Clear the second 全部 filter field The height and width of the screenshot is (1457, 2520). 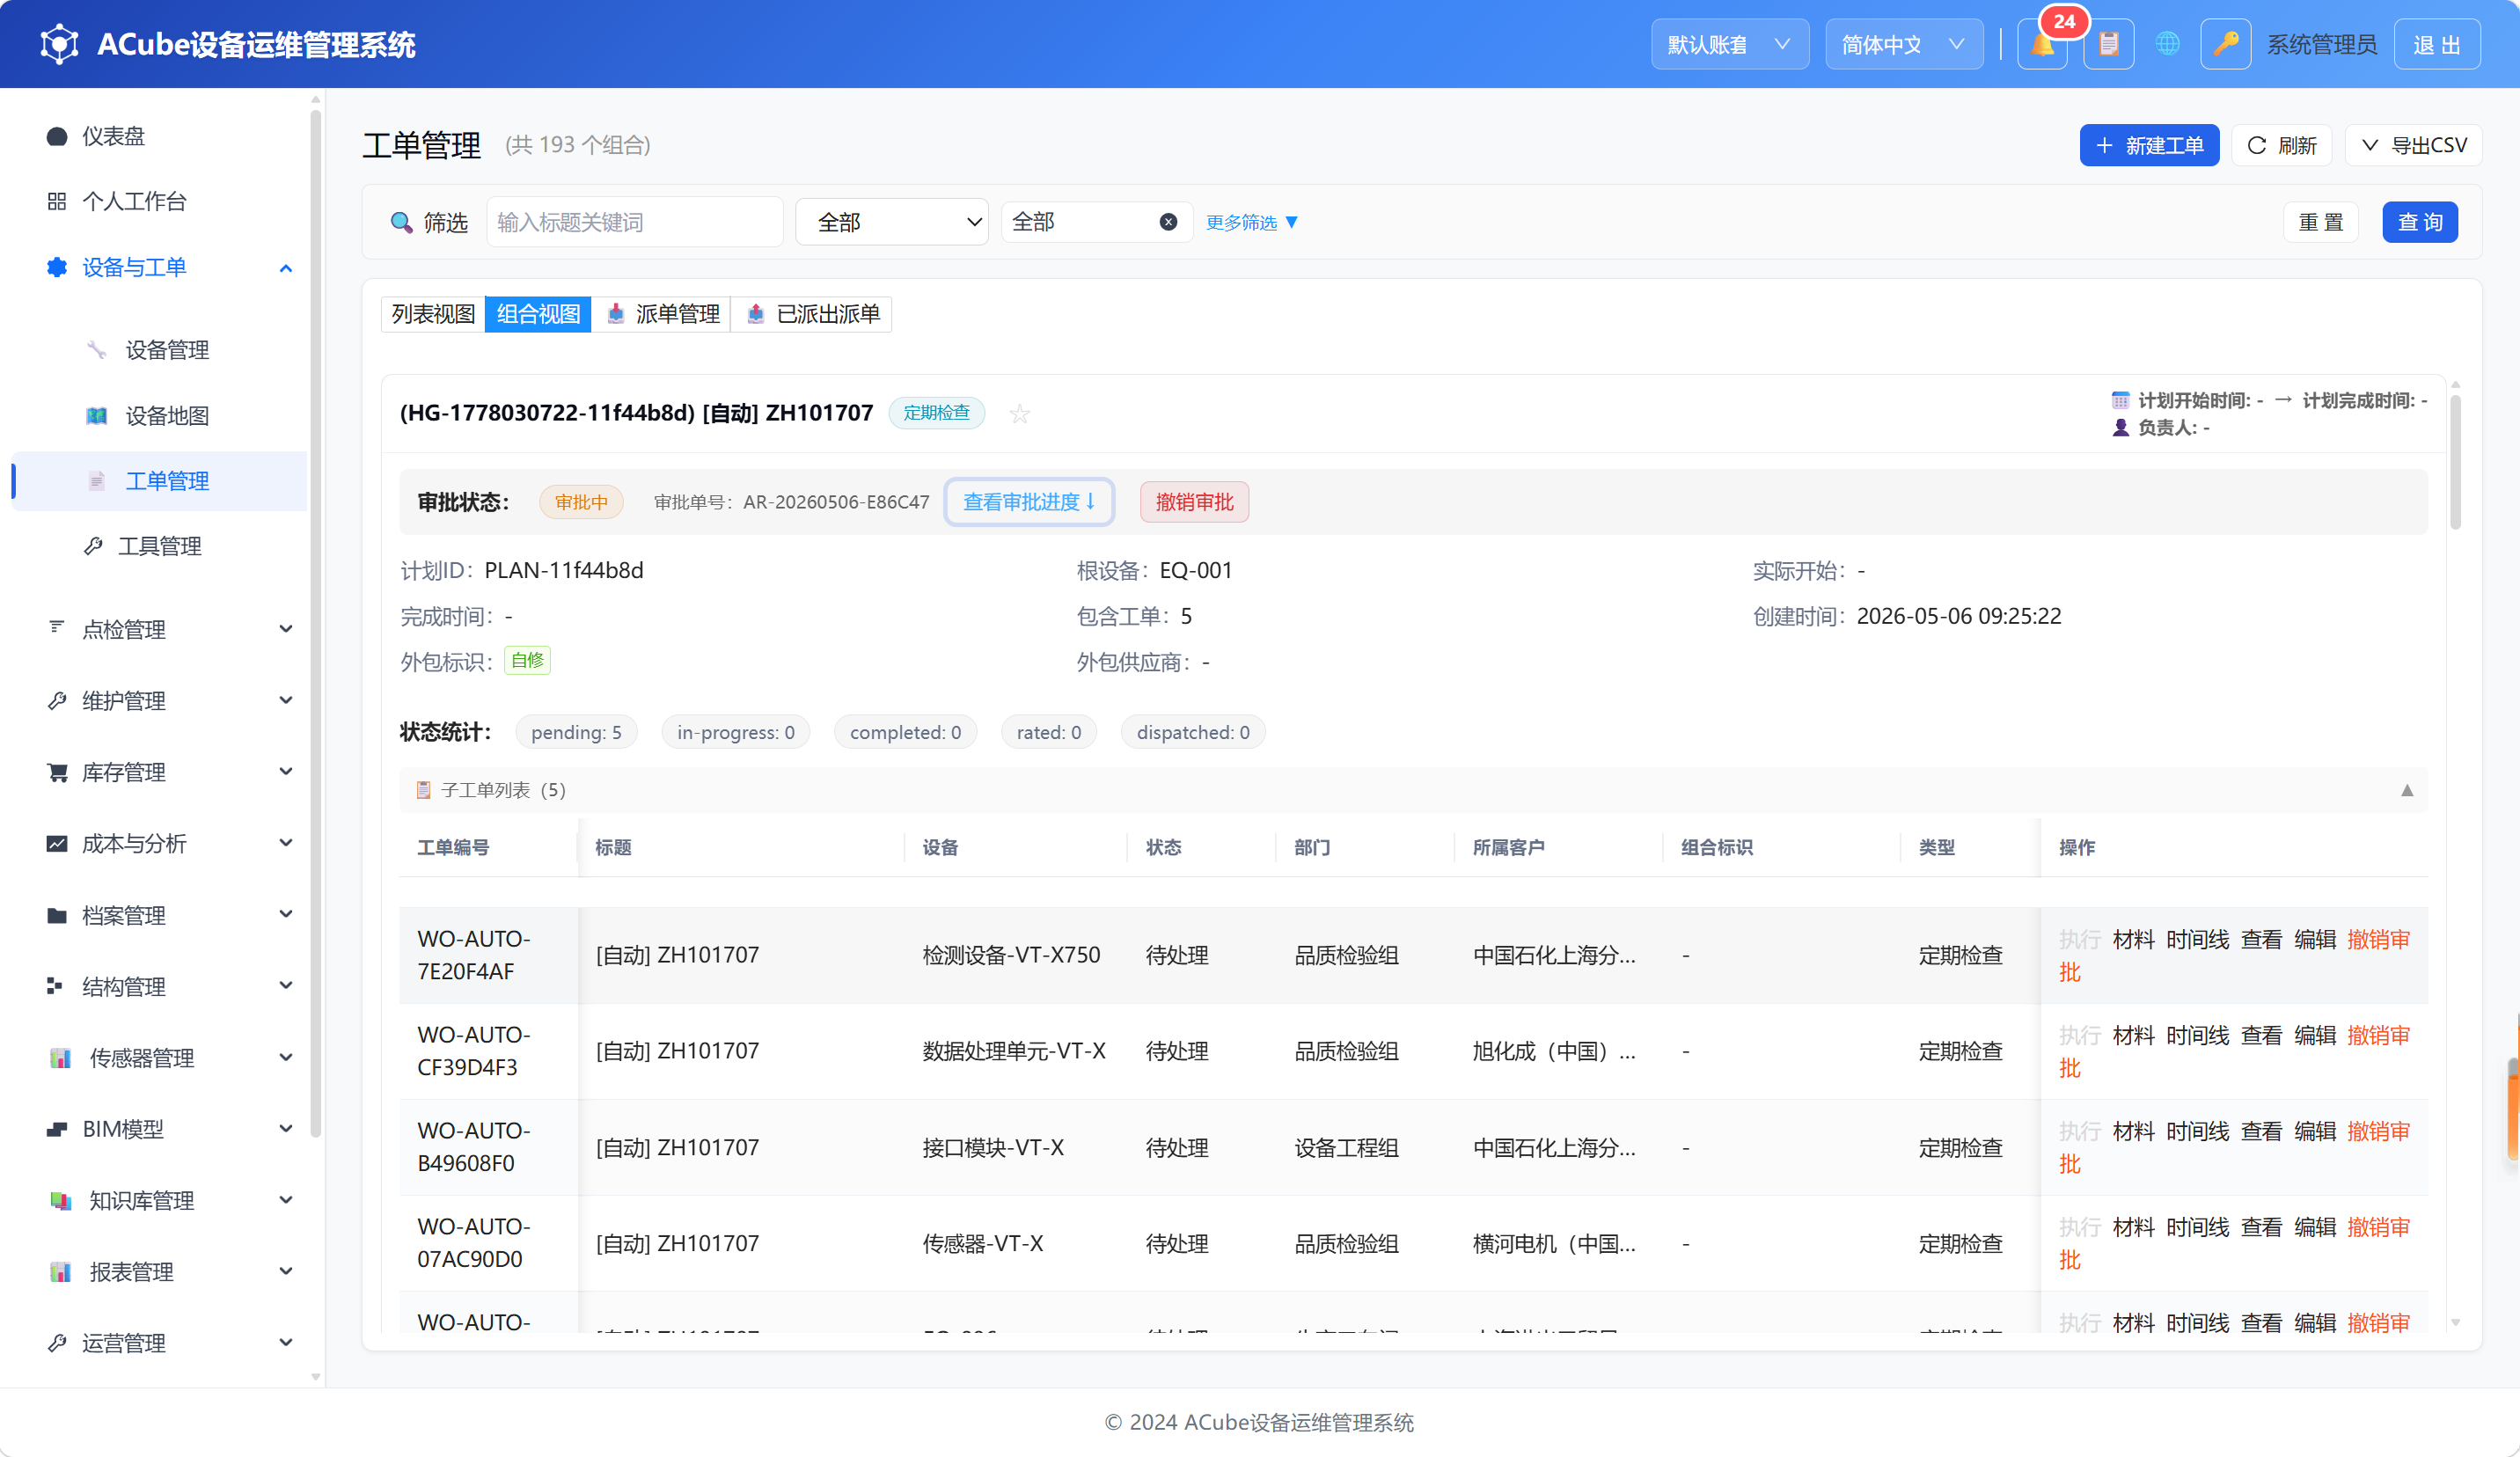coord(1167,222)
